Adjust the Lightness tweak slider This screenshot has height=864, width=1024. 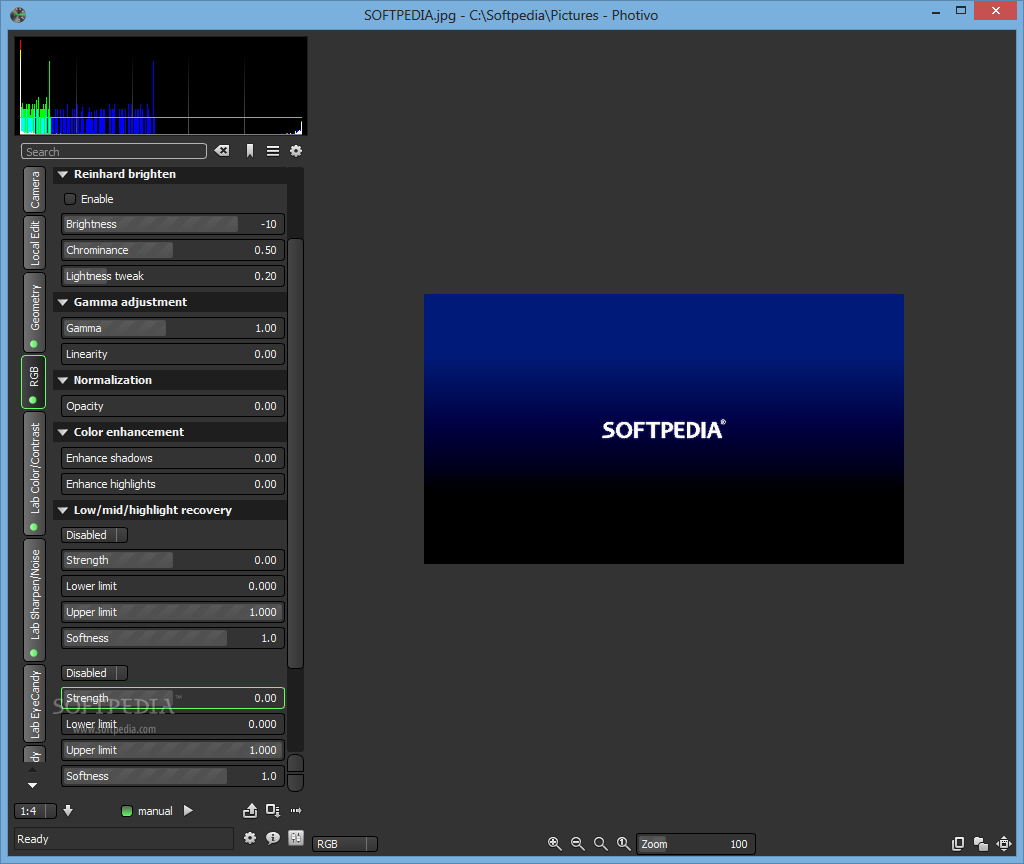point(173,276)
